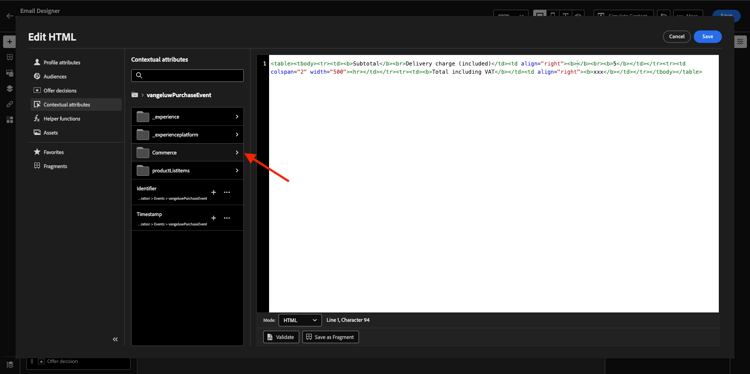Click the Validate button

pos(281,337)
